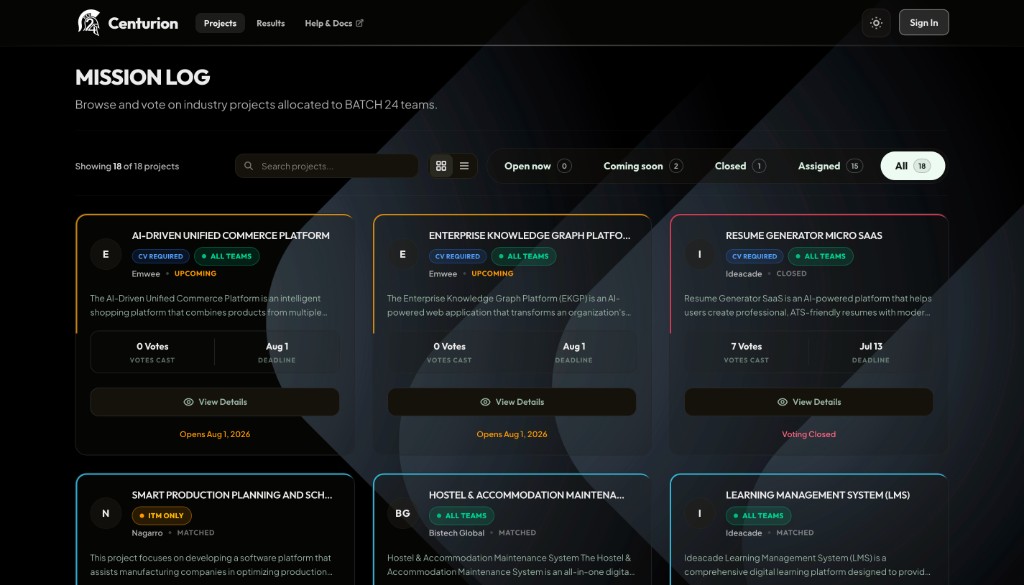The height and width of the screenshot is (585, 1024).
Task: Click the MISSION LOG heading
Action: pyautogui.click(x=142, y=77)
